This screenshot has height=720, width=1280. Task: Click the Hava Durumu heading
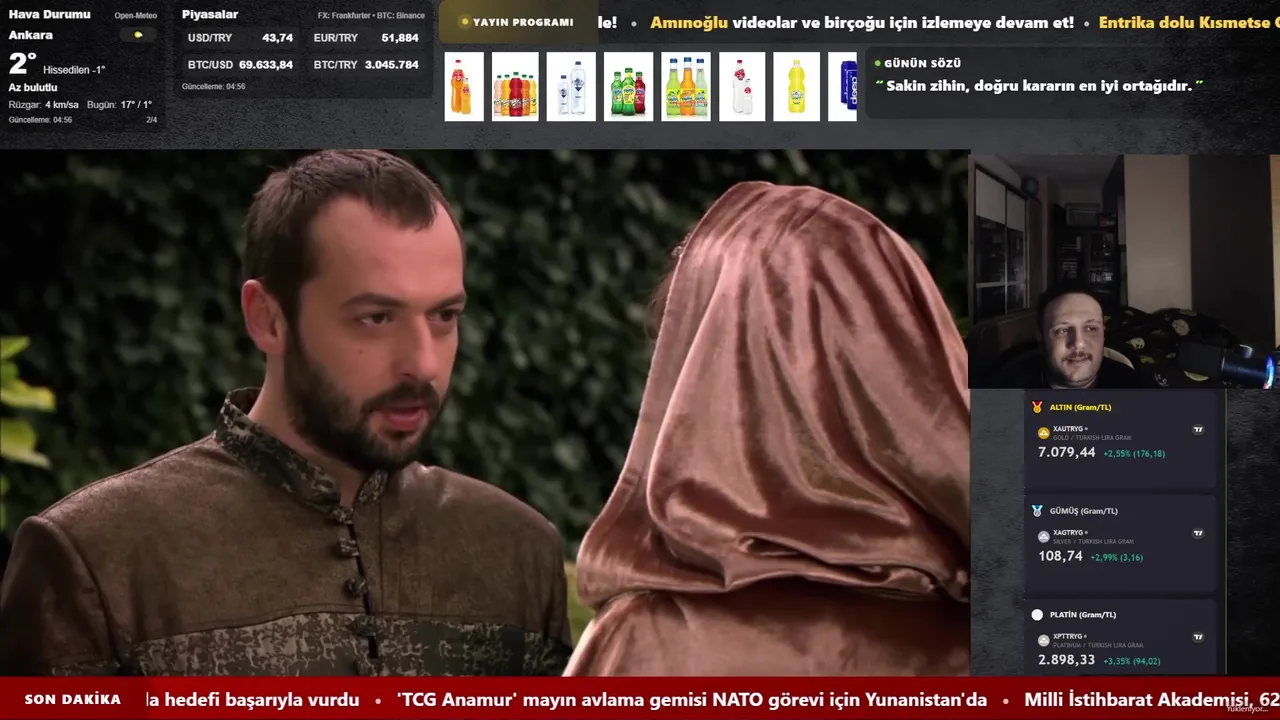point(49,14)
